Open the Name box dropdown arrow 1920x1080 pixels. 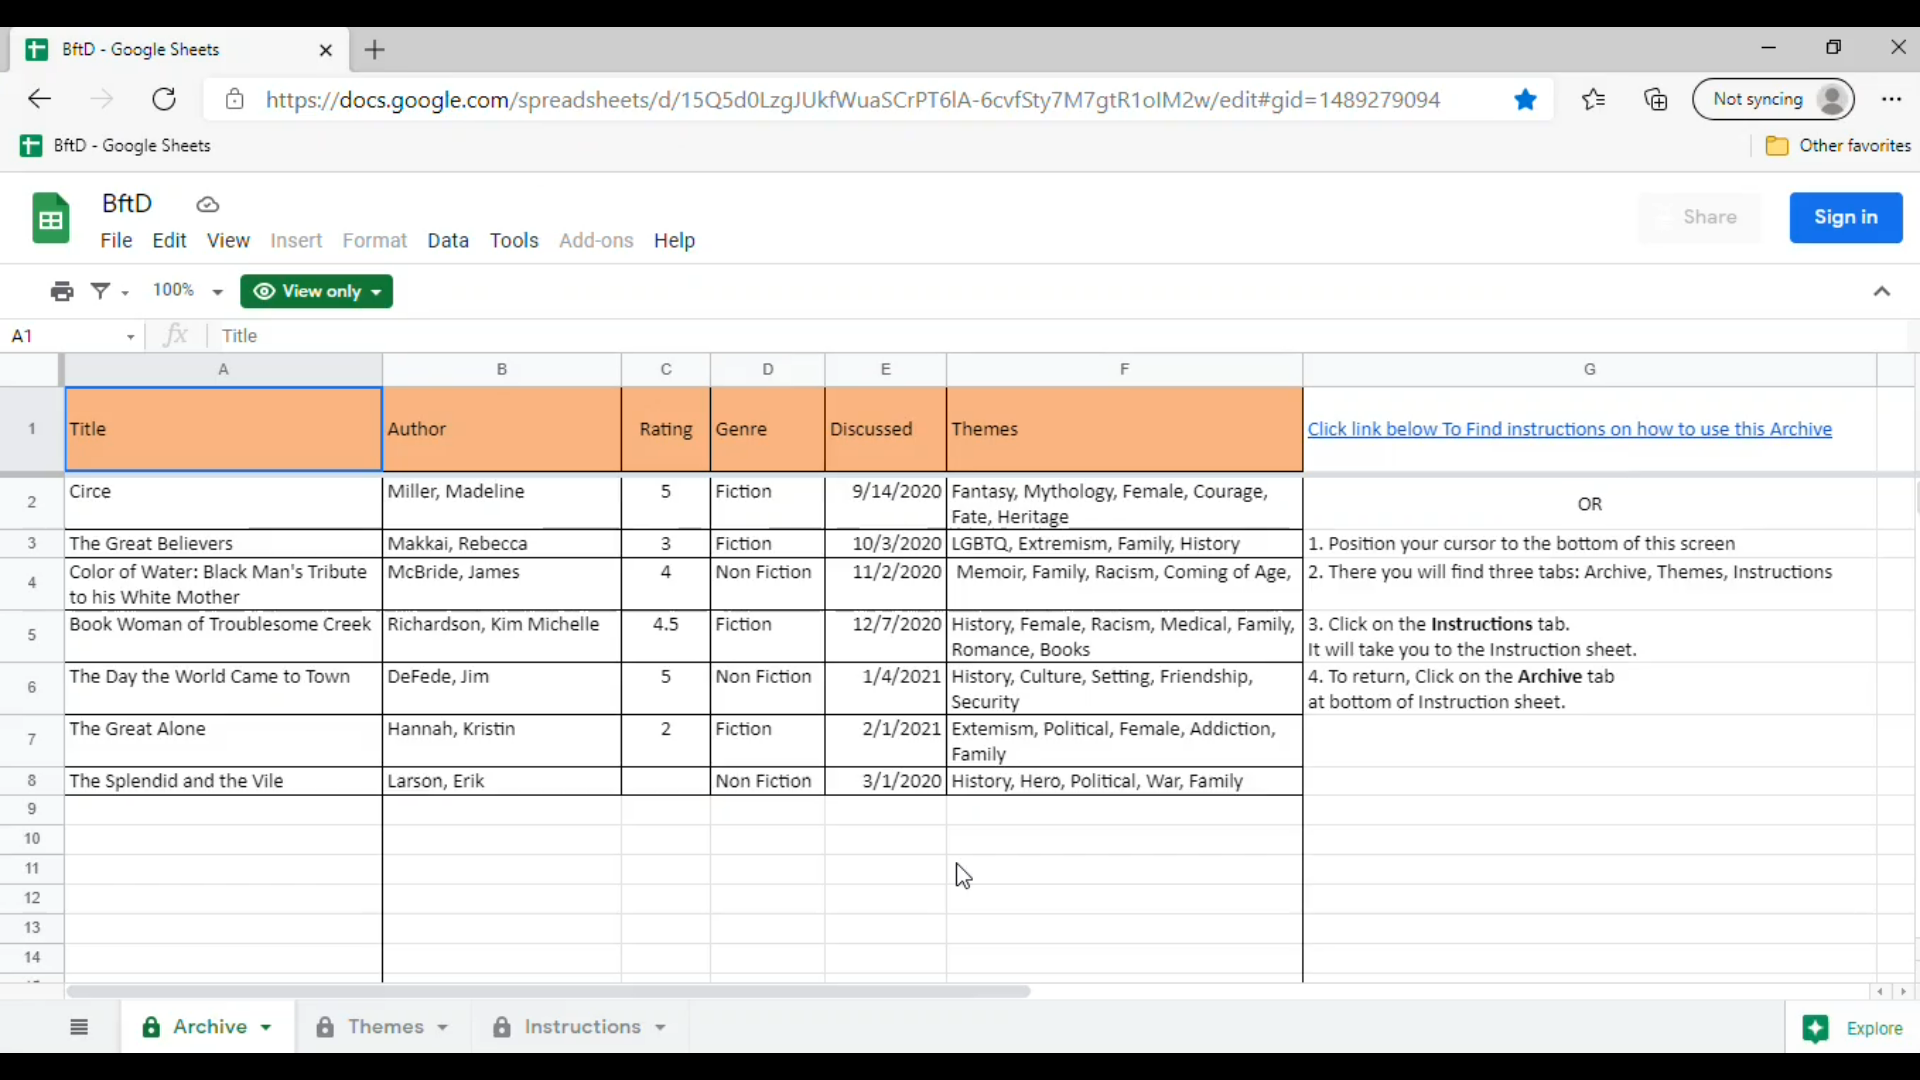130,337
